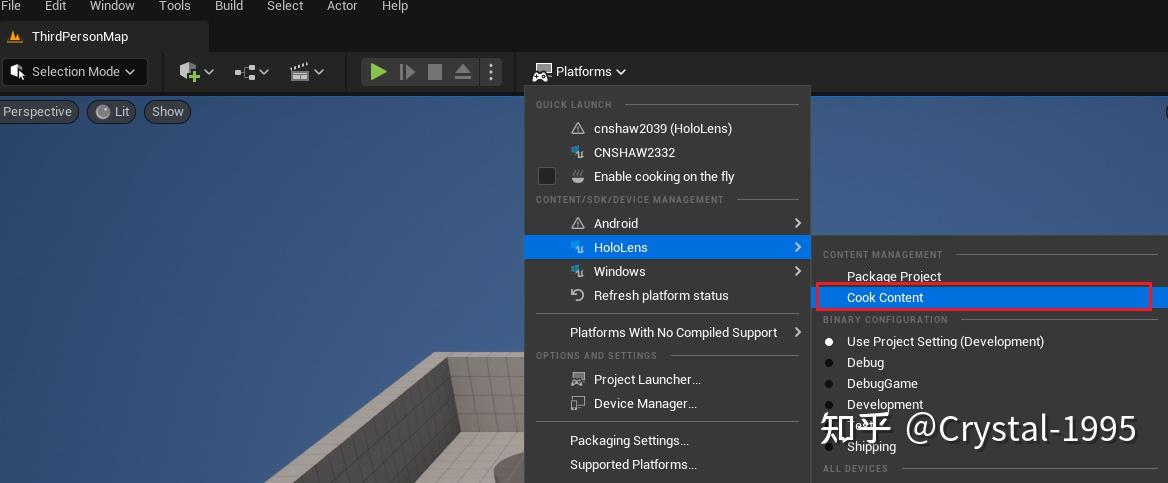Click the cinematics clapperboard icon
This screenshot has width=1168, height=483.
tap(299, 72)
